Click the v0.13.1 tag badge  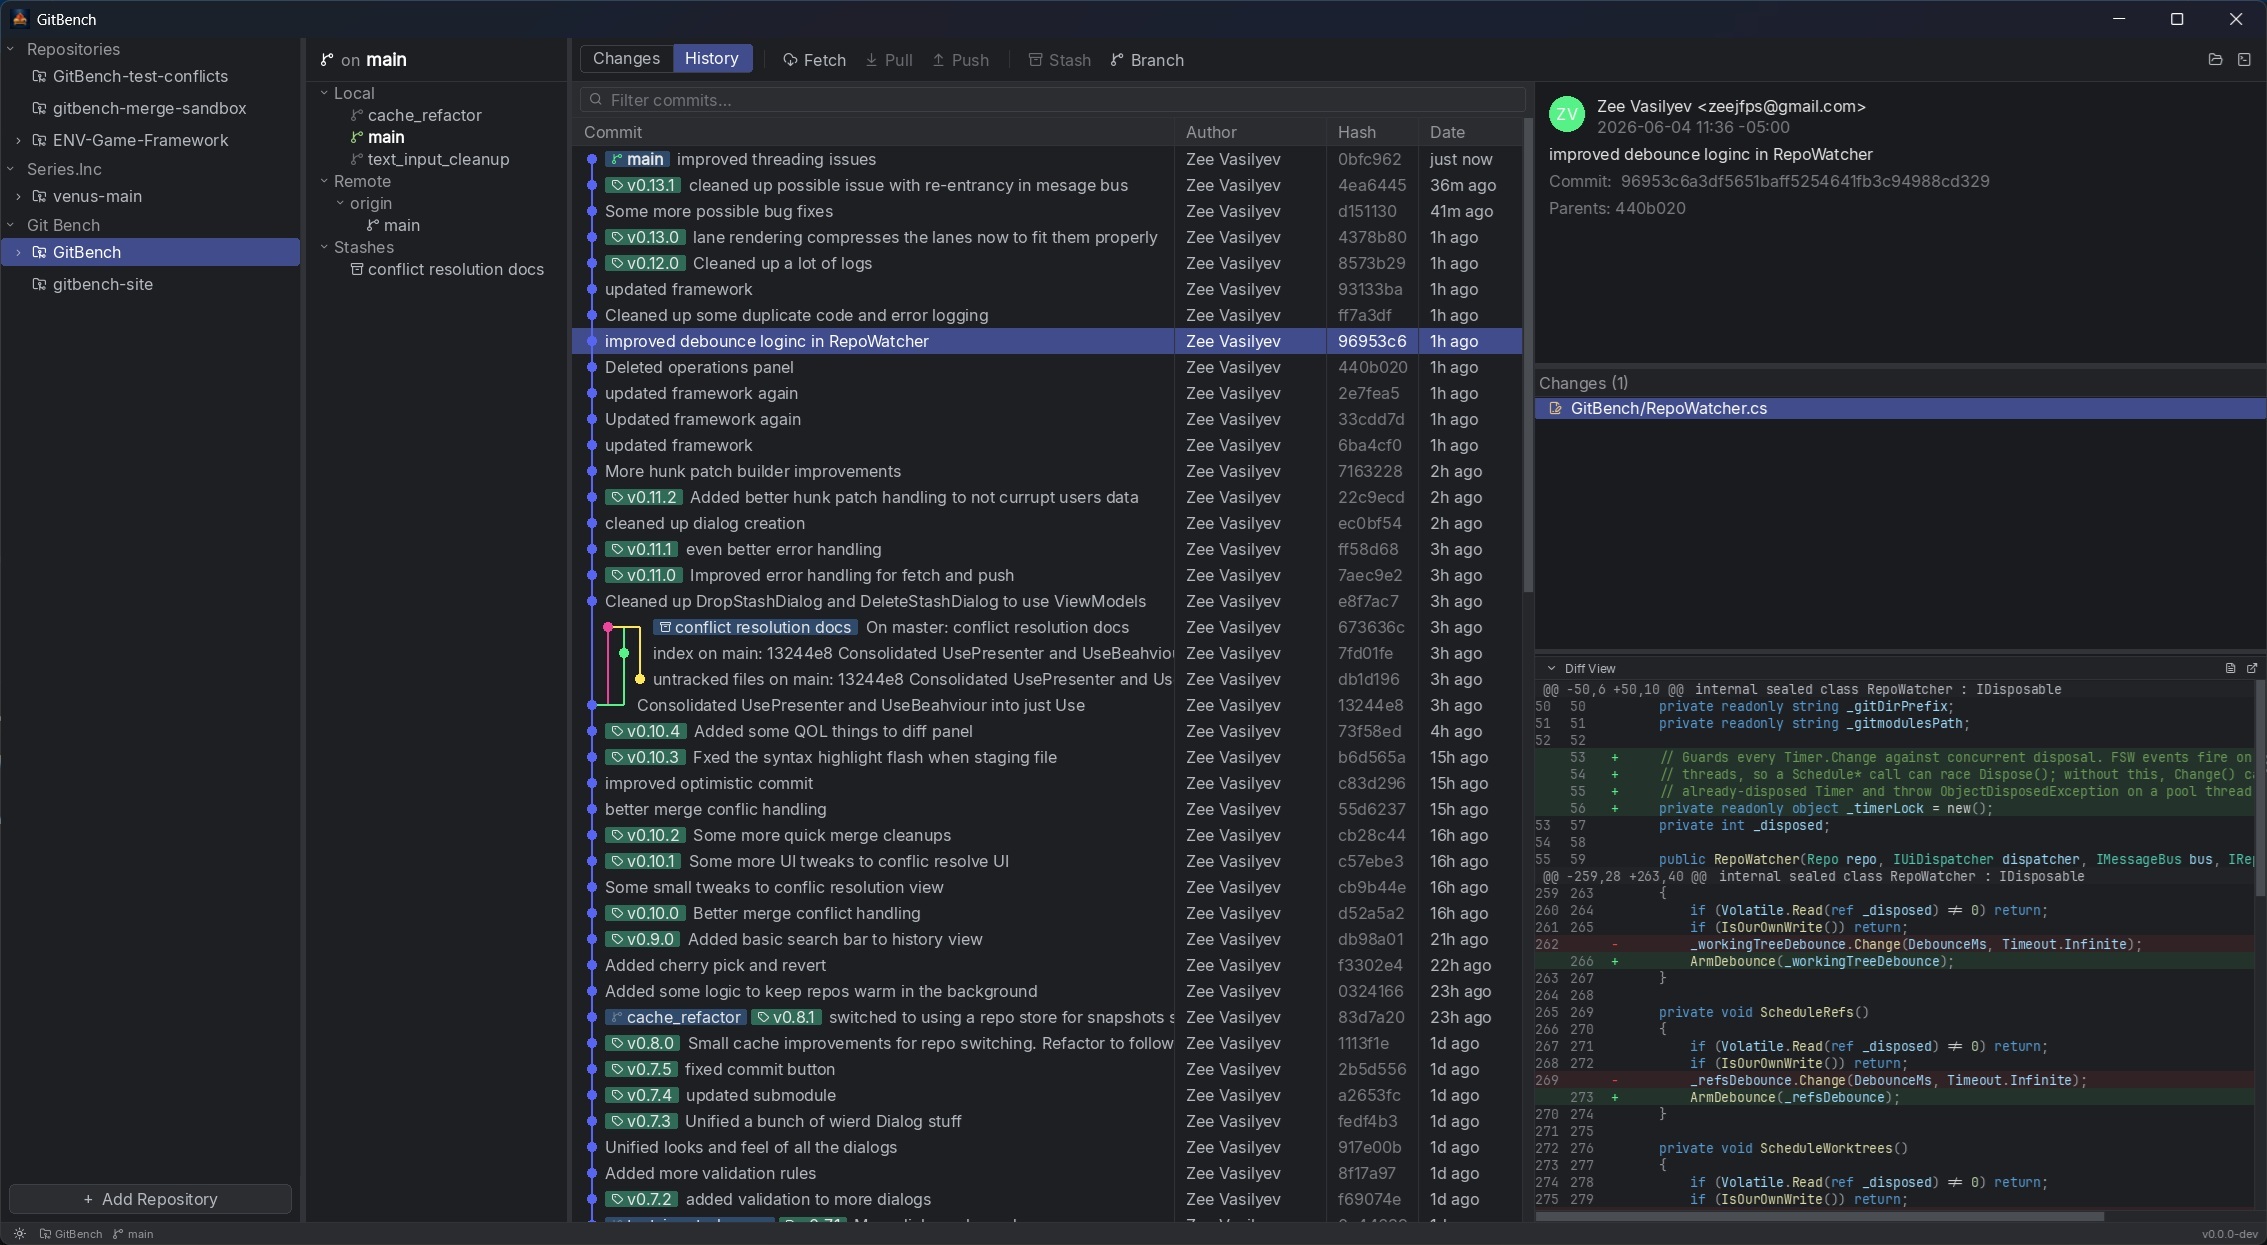(x=643, y=185)
